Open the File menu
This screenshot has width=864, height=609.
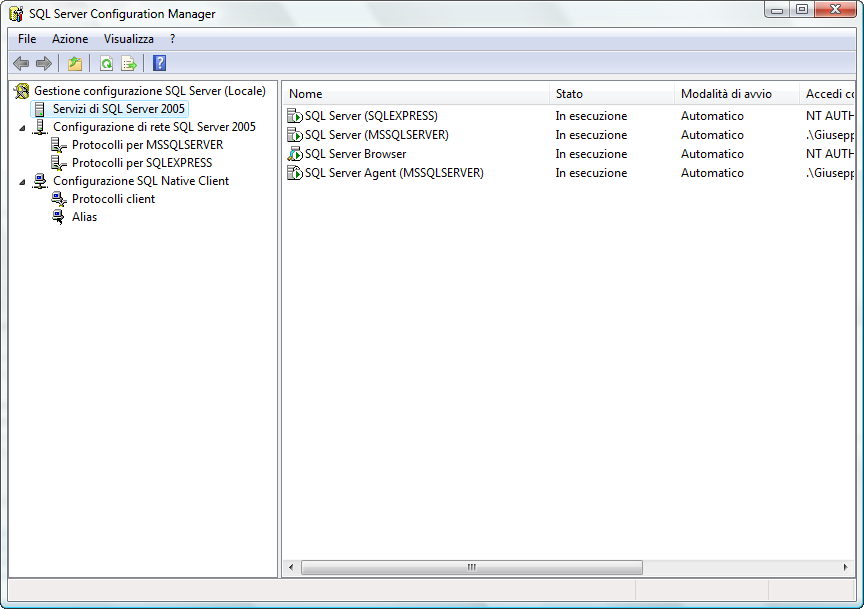click(x=27, y=39)
